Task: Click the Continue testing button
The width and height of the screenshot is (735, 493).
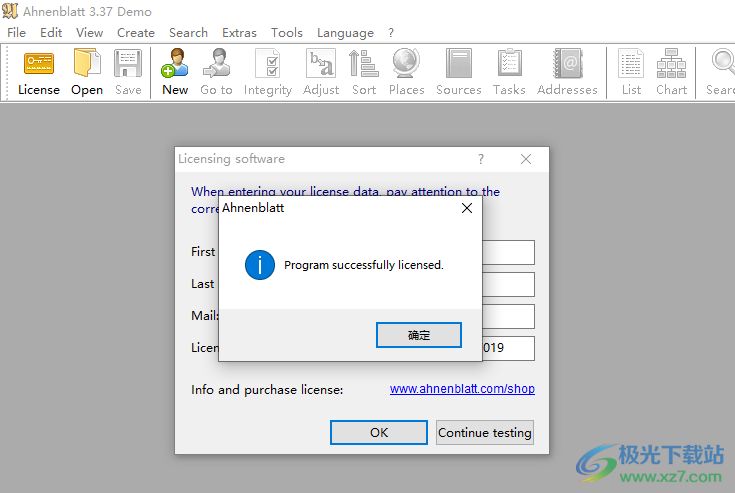Action: tap(485, 432)
